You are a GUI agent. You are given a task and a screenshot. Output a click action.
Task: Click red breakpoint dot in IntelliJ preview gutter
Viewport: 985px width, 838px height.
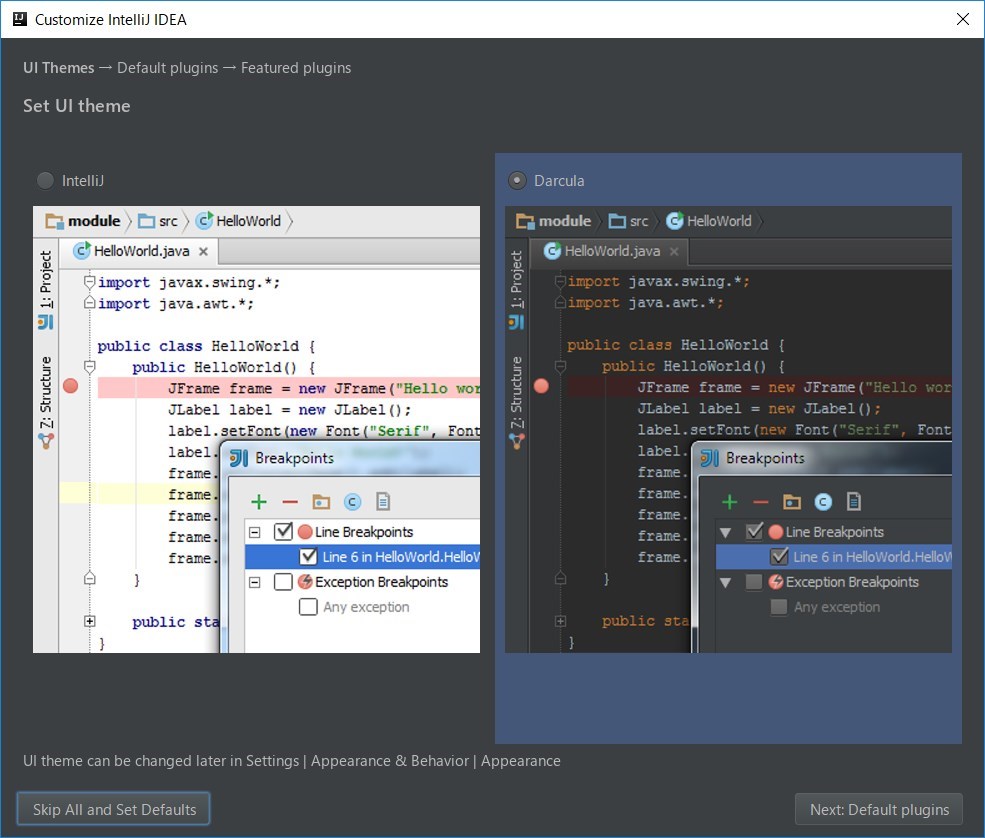coord(70,386)
